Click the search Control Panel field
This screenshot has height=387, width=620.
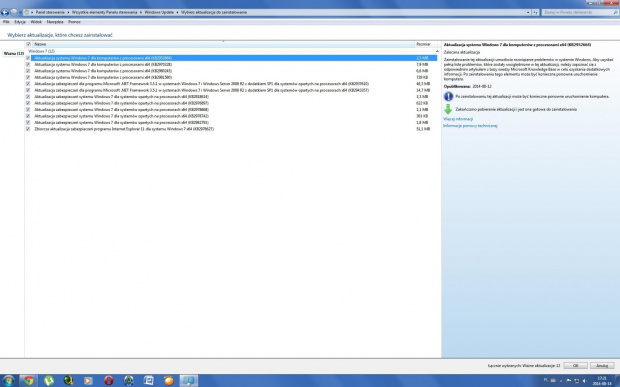click(577, 12)
